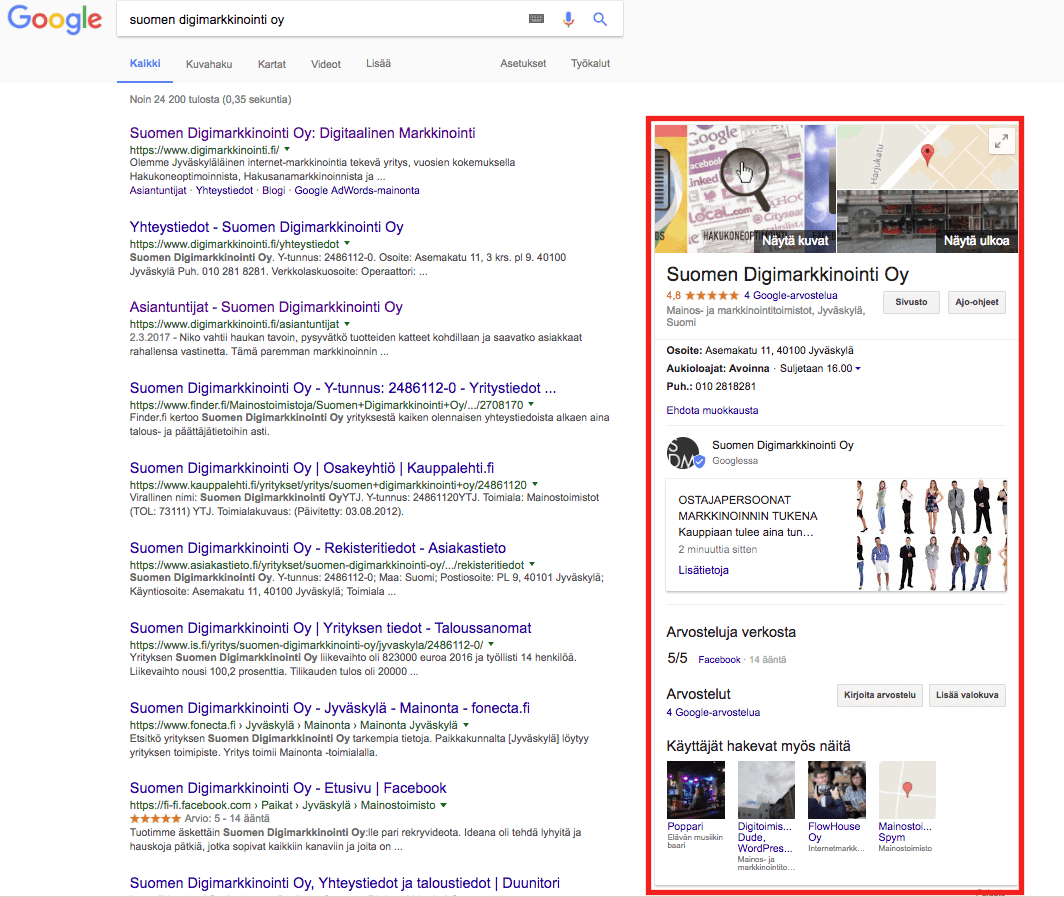Open the Lisää menu
The height and width of the screenshot is (897, 1064).
[x=379, y=64]
